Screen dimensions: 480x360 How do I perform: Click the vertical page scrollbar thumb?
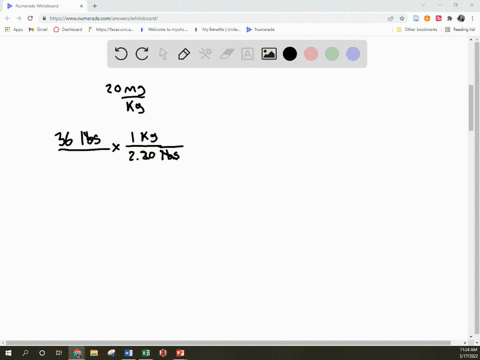(x=471, y=108)
